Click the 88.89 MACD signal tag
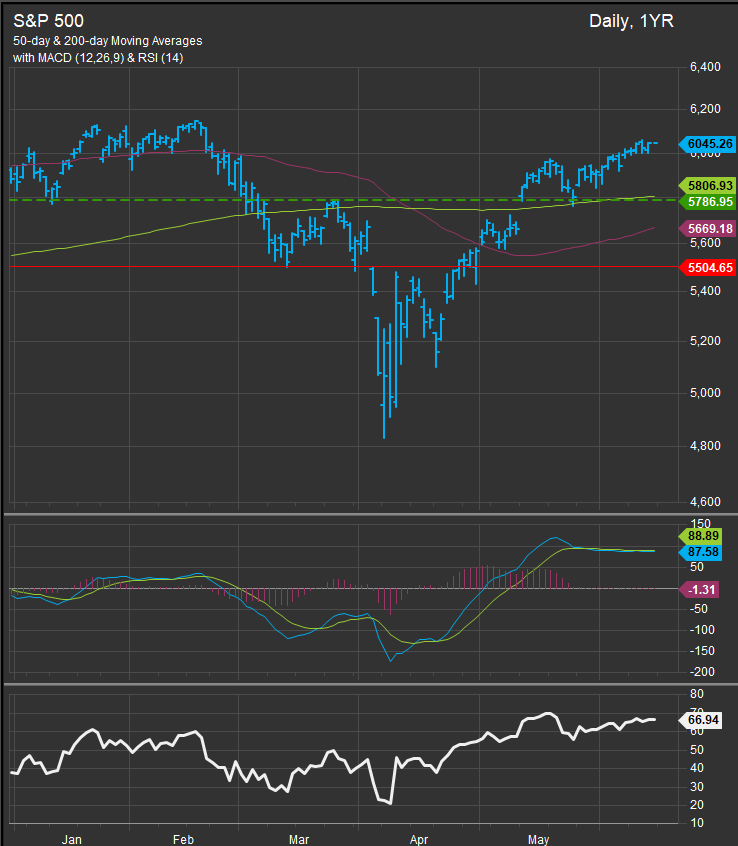 (706, 535)
